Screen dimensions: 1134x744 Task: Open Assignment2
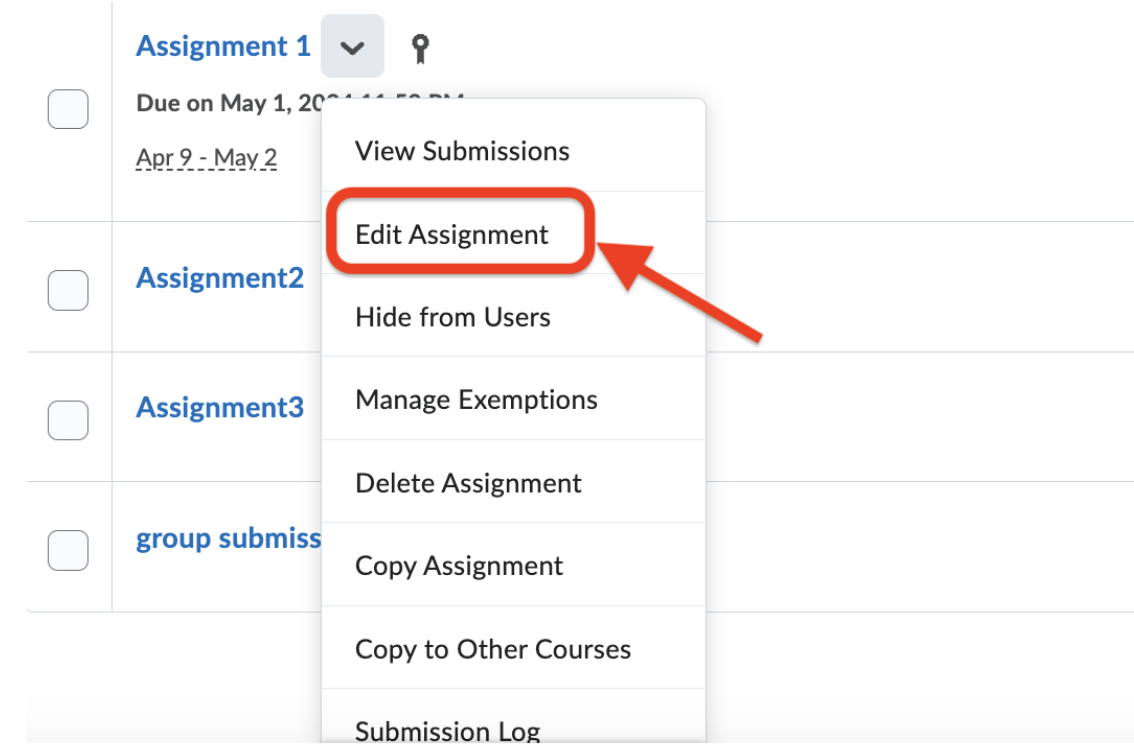[219, 278]
